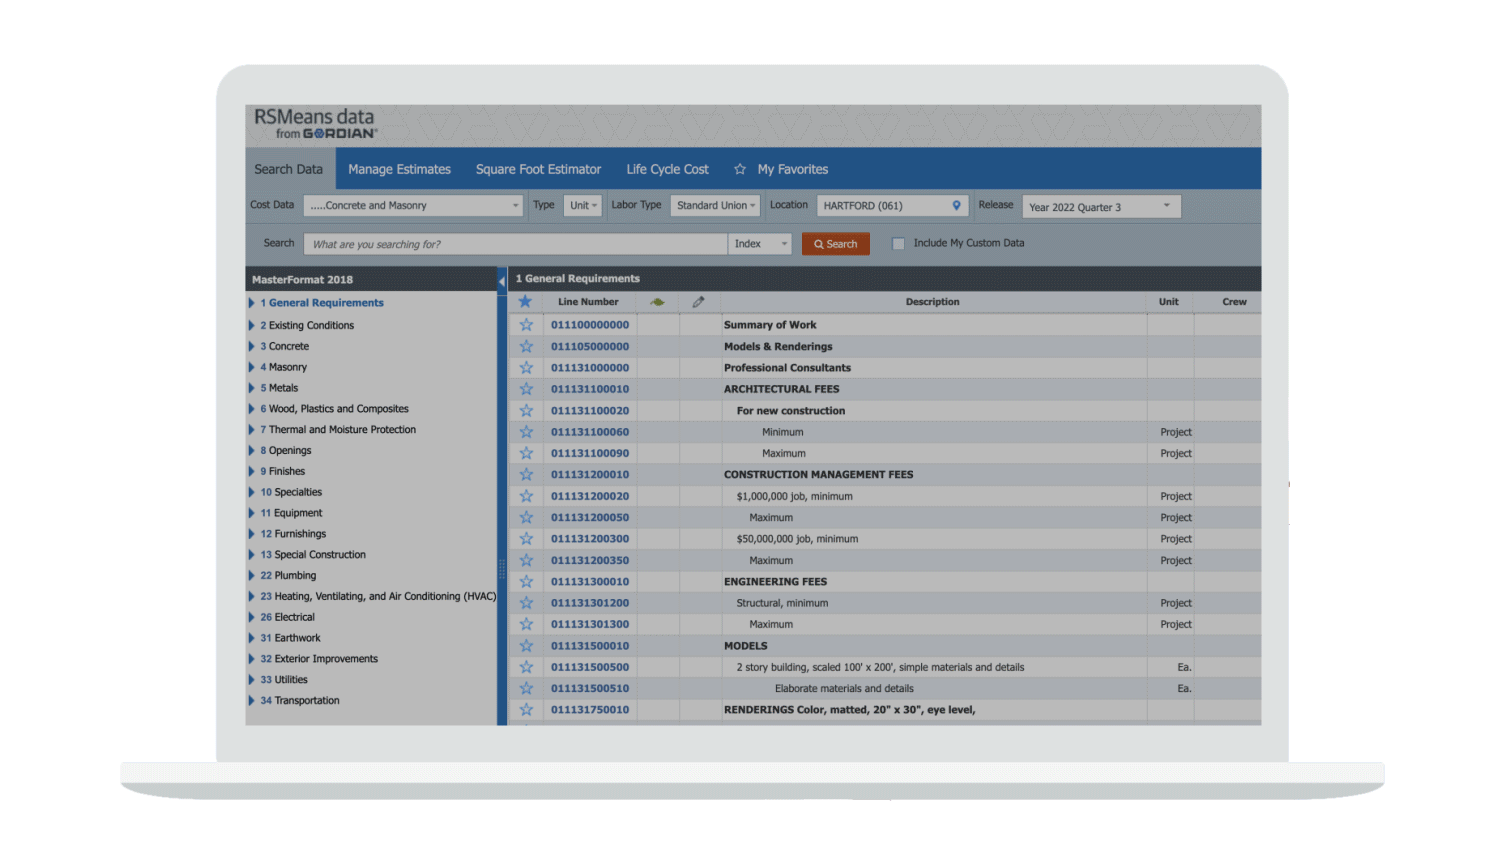1504x856 pixels.
Task: Click the orange Search button
Action: coord(835,244)
